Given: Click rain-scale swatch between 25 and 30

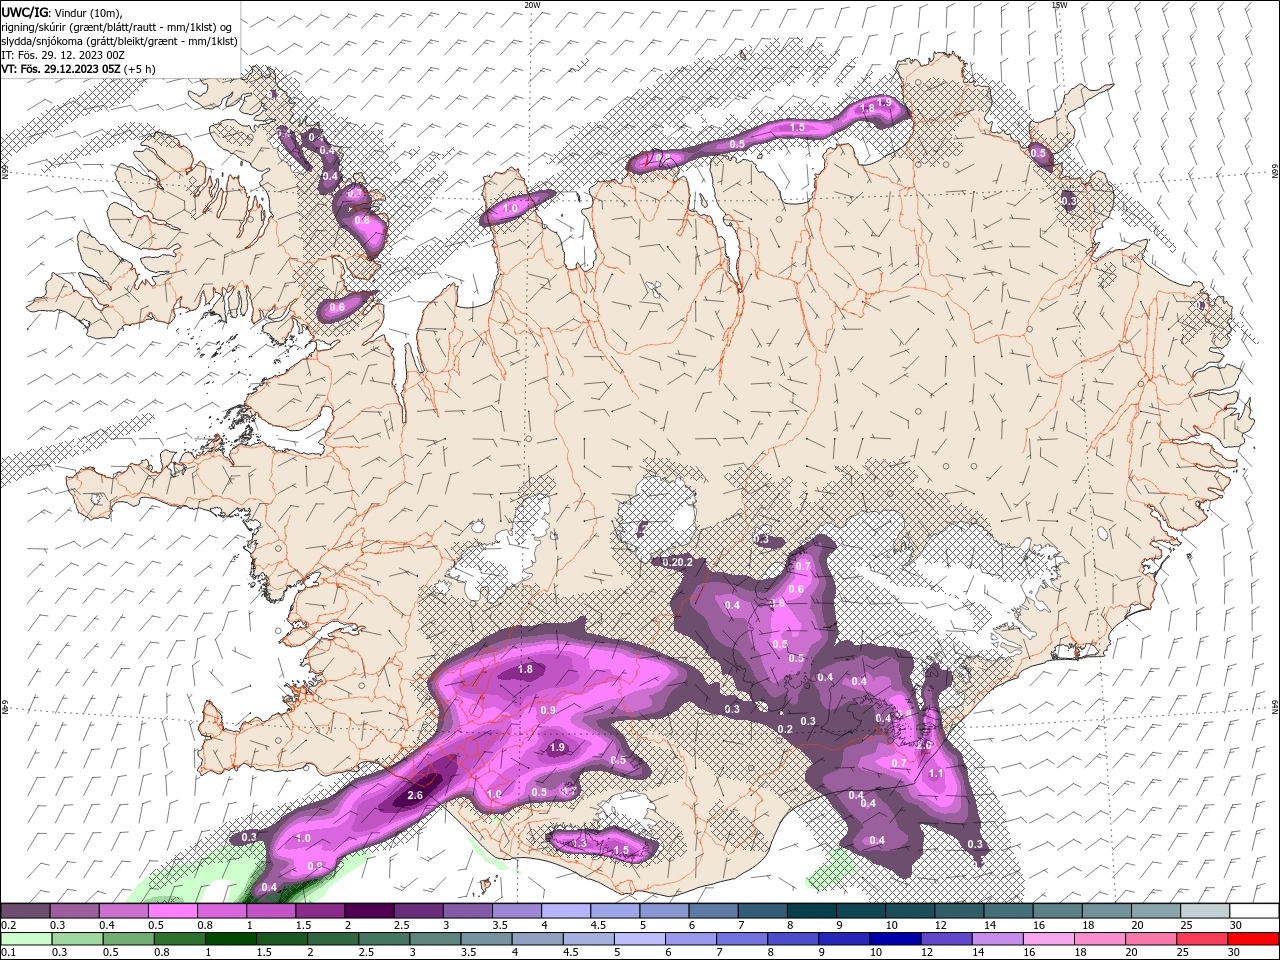Looking at the screenshot, I should point(1205,939).
